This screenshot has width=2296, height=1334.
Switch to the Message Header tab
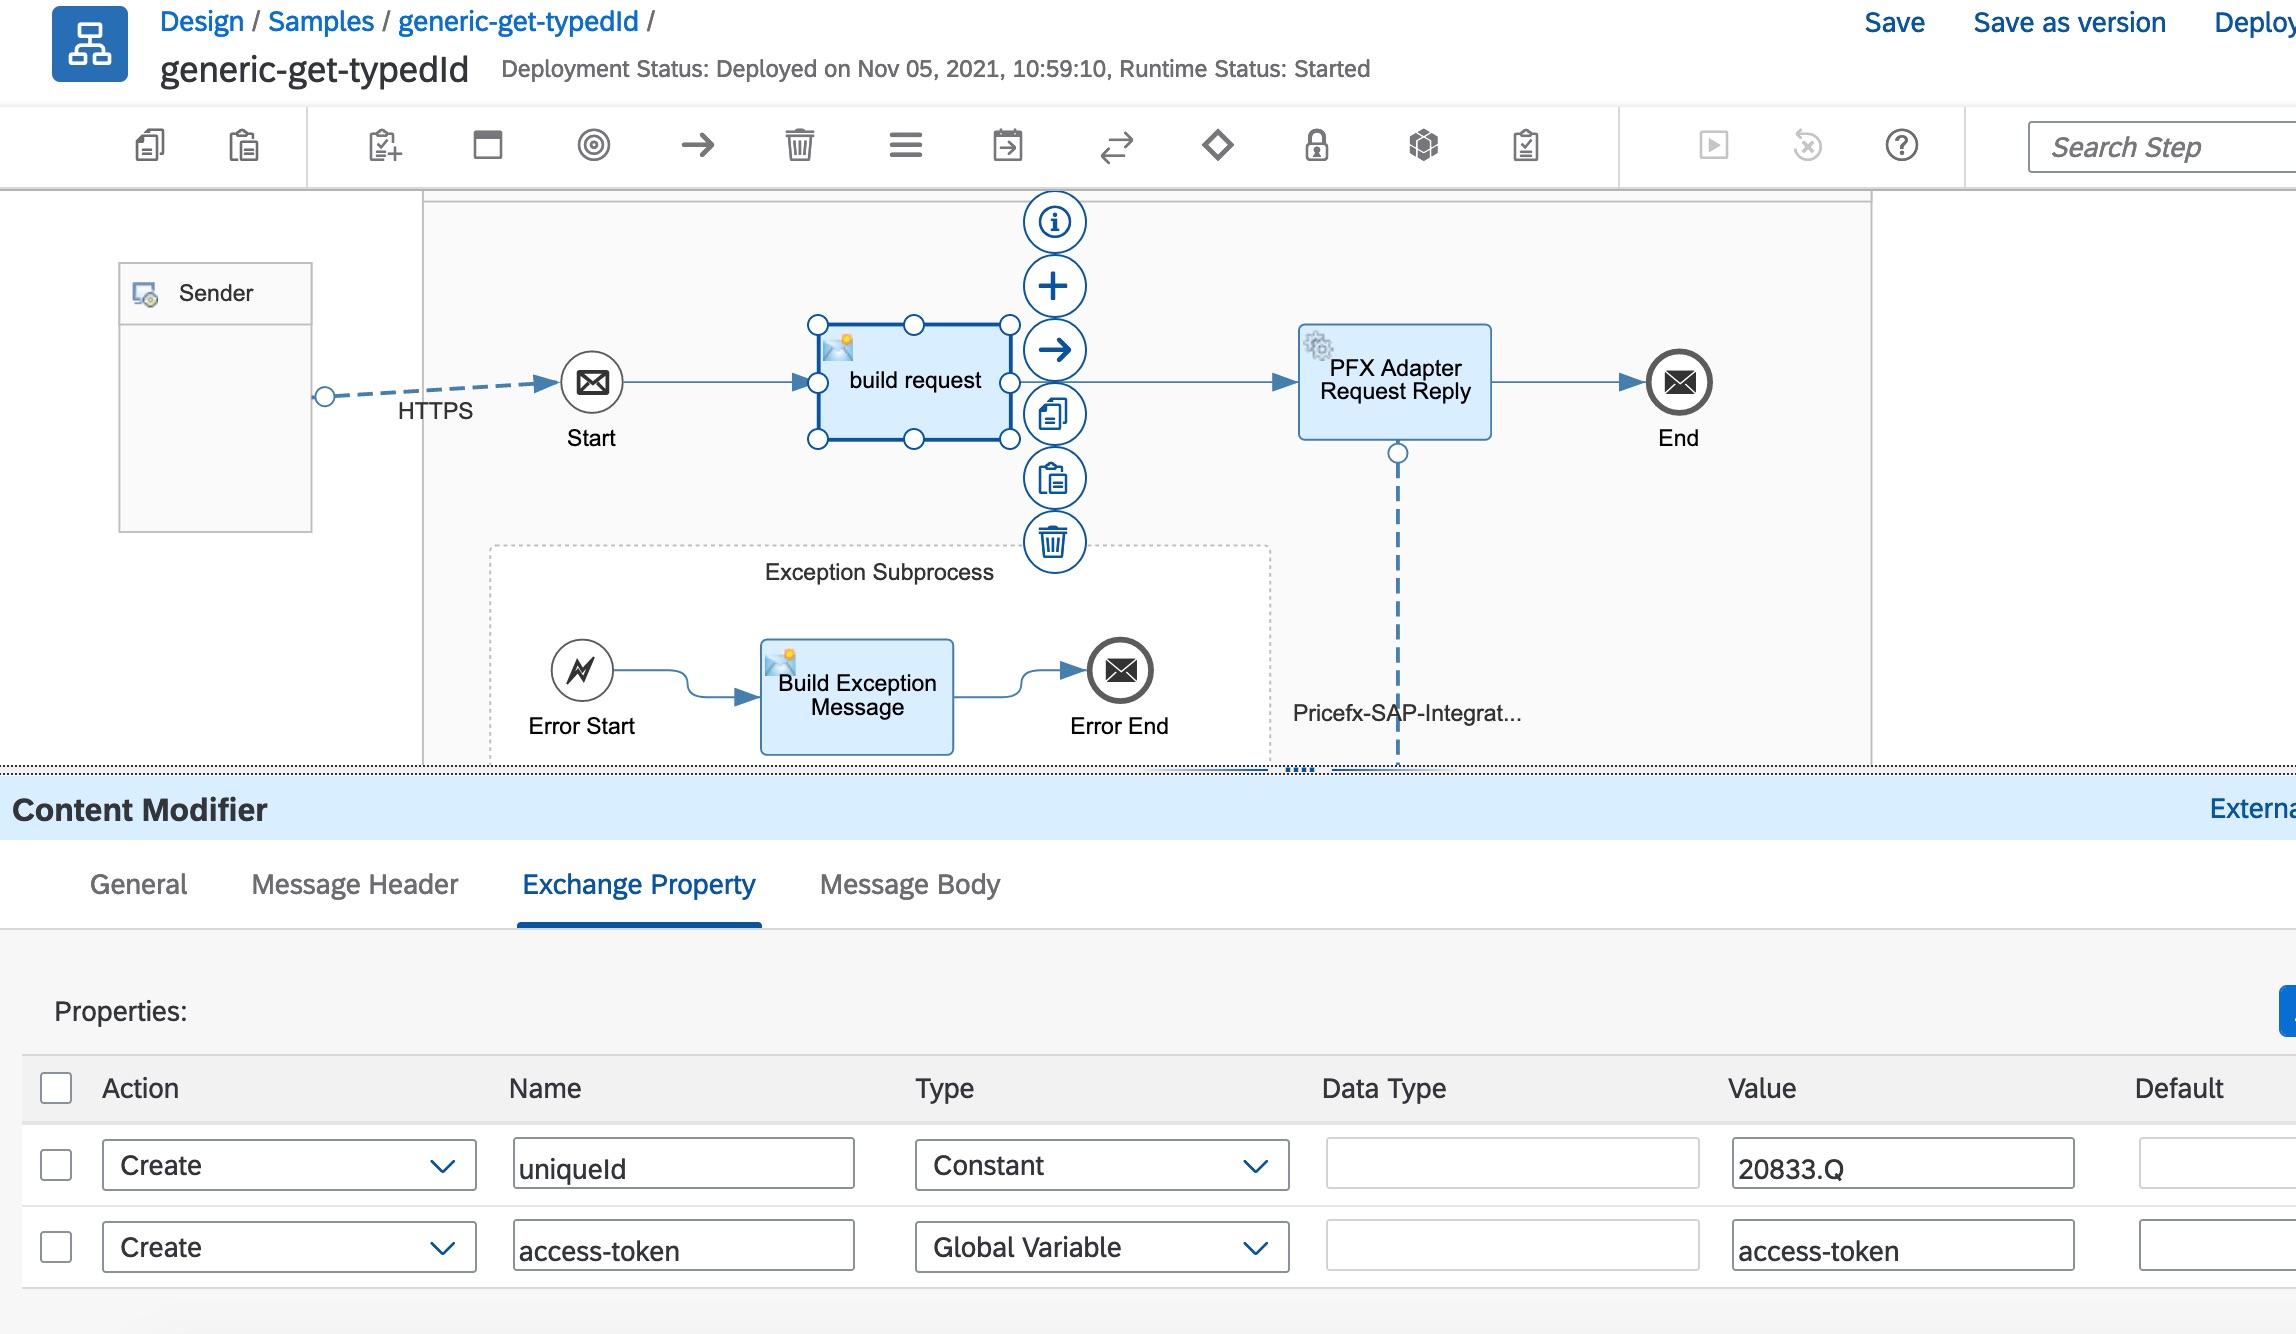coord(354,884)
